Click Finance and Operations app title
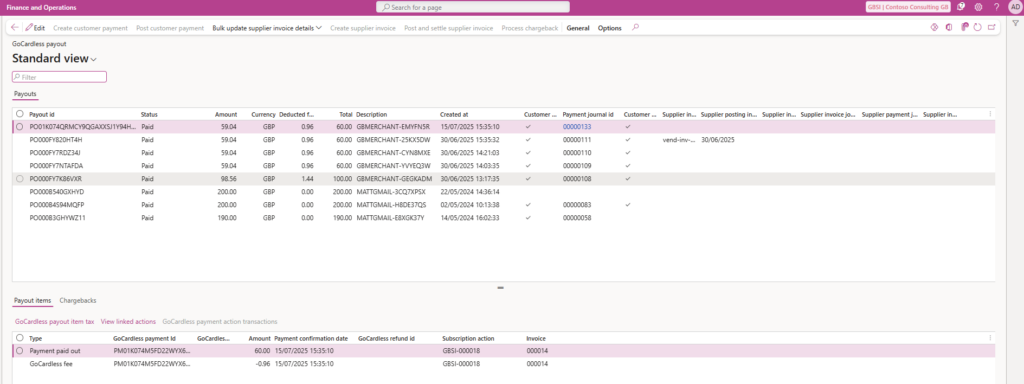The height and width of the screenshot is (384, 1024). 41,7
